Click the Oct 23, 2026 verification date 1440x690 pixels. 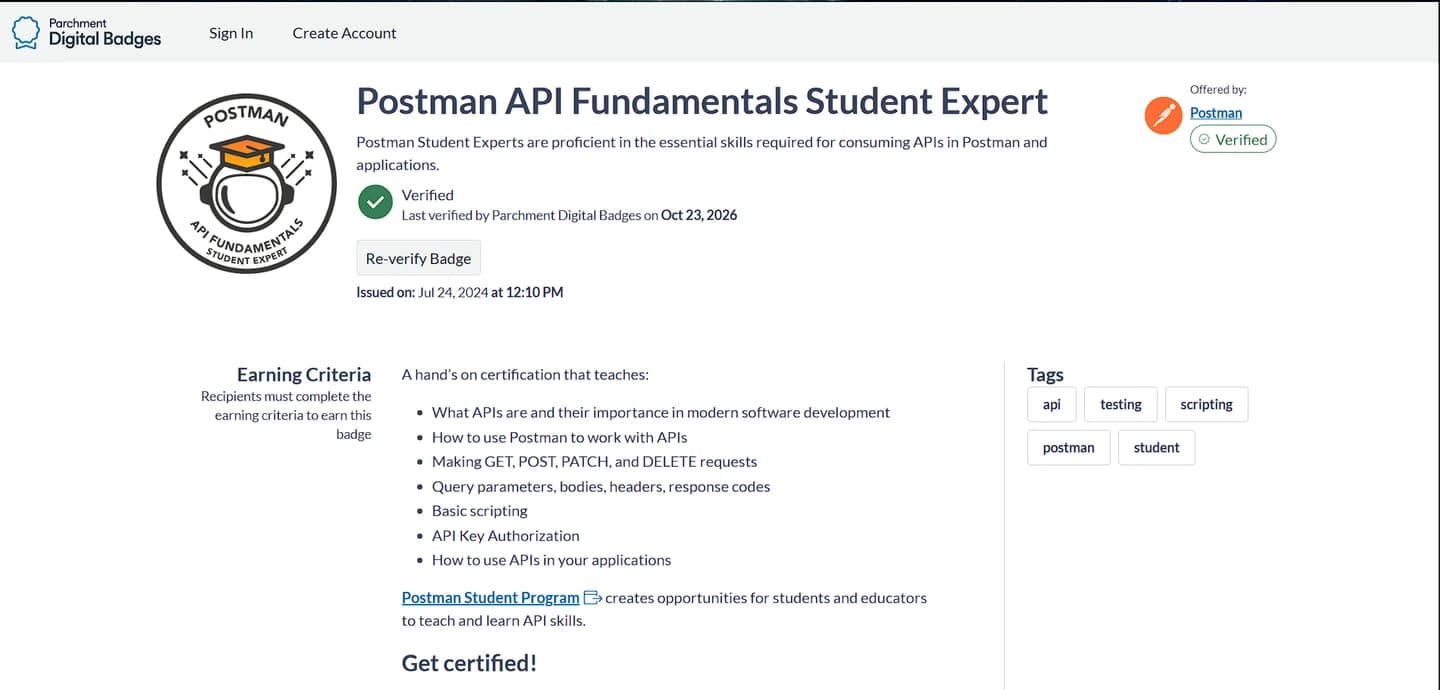[699, 215]
